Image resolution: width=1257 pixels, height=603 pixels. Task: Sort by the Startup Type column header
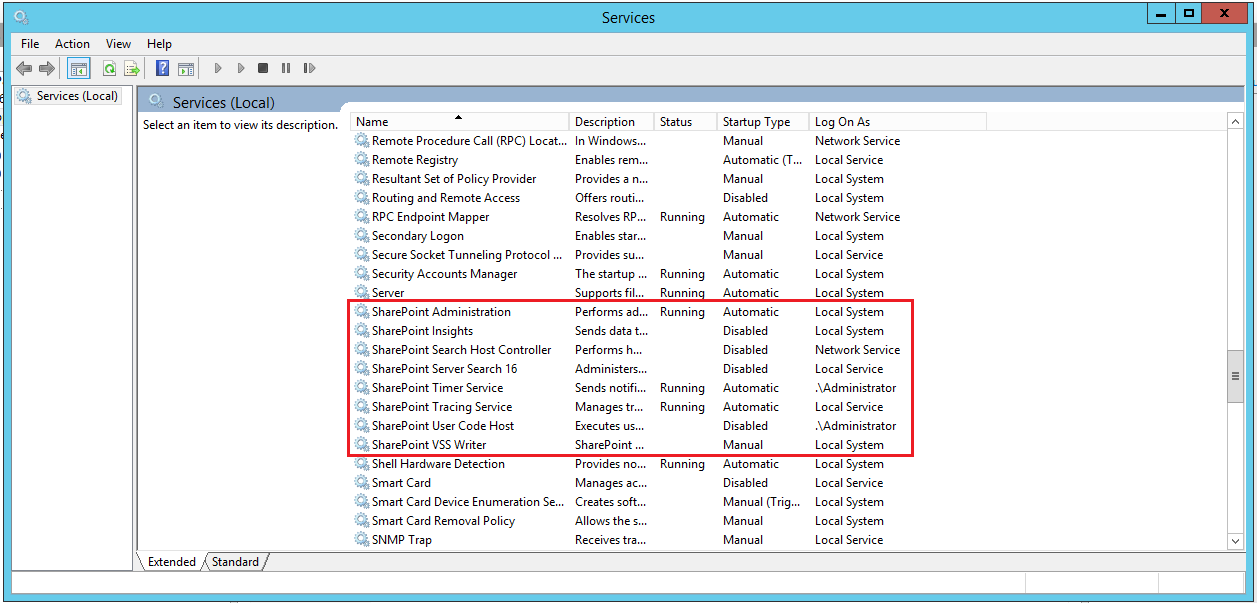tap(763, 122)
